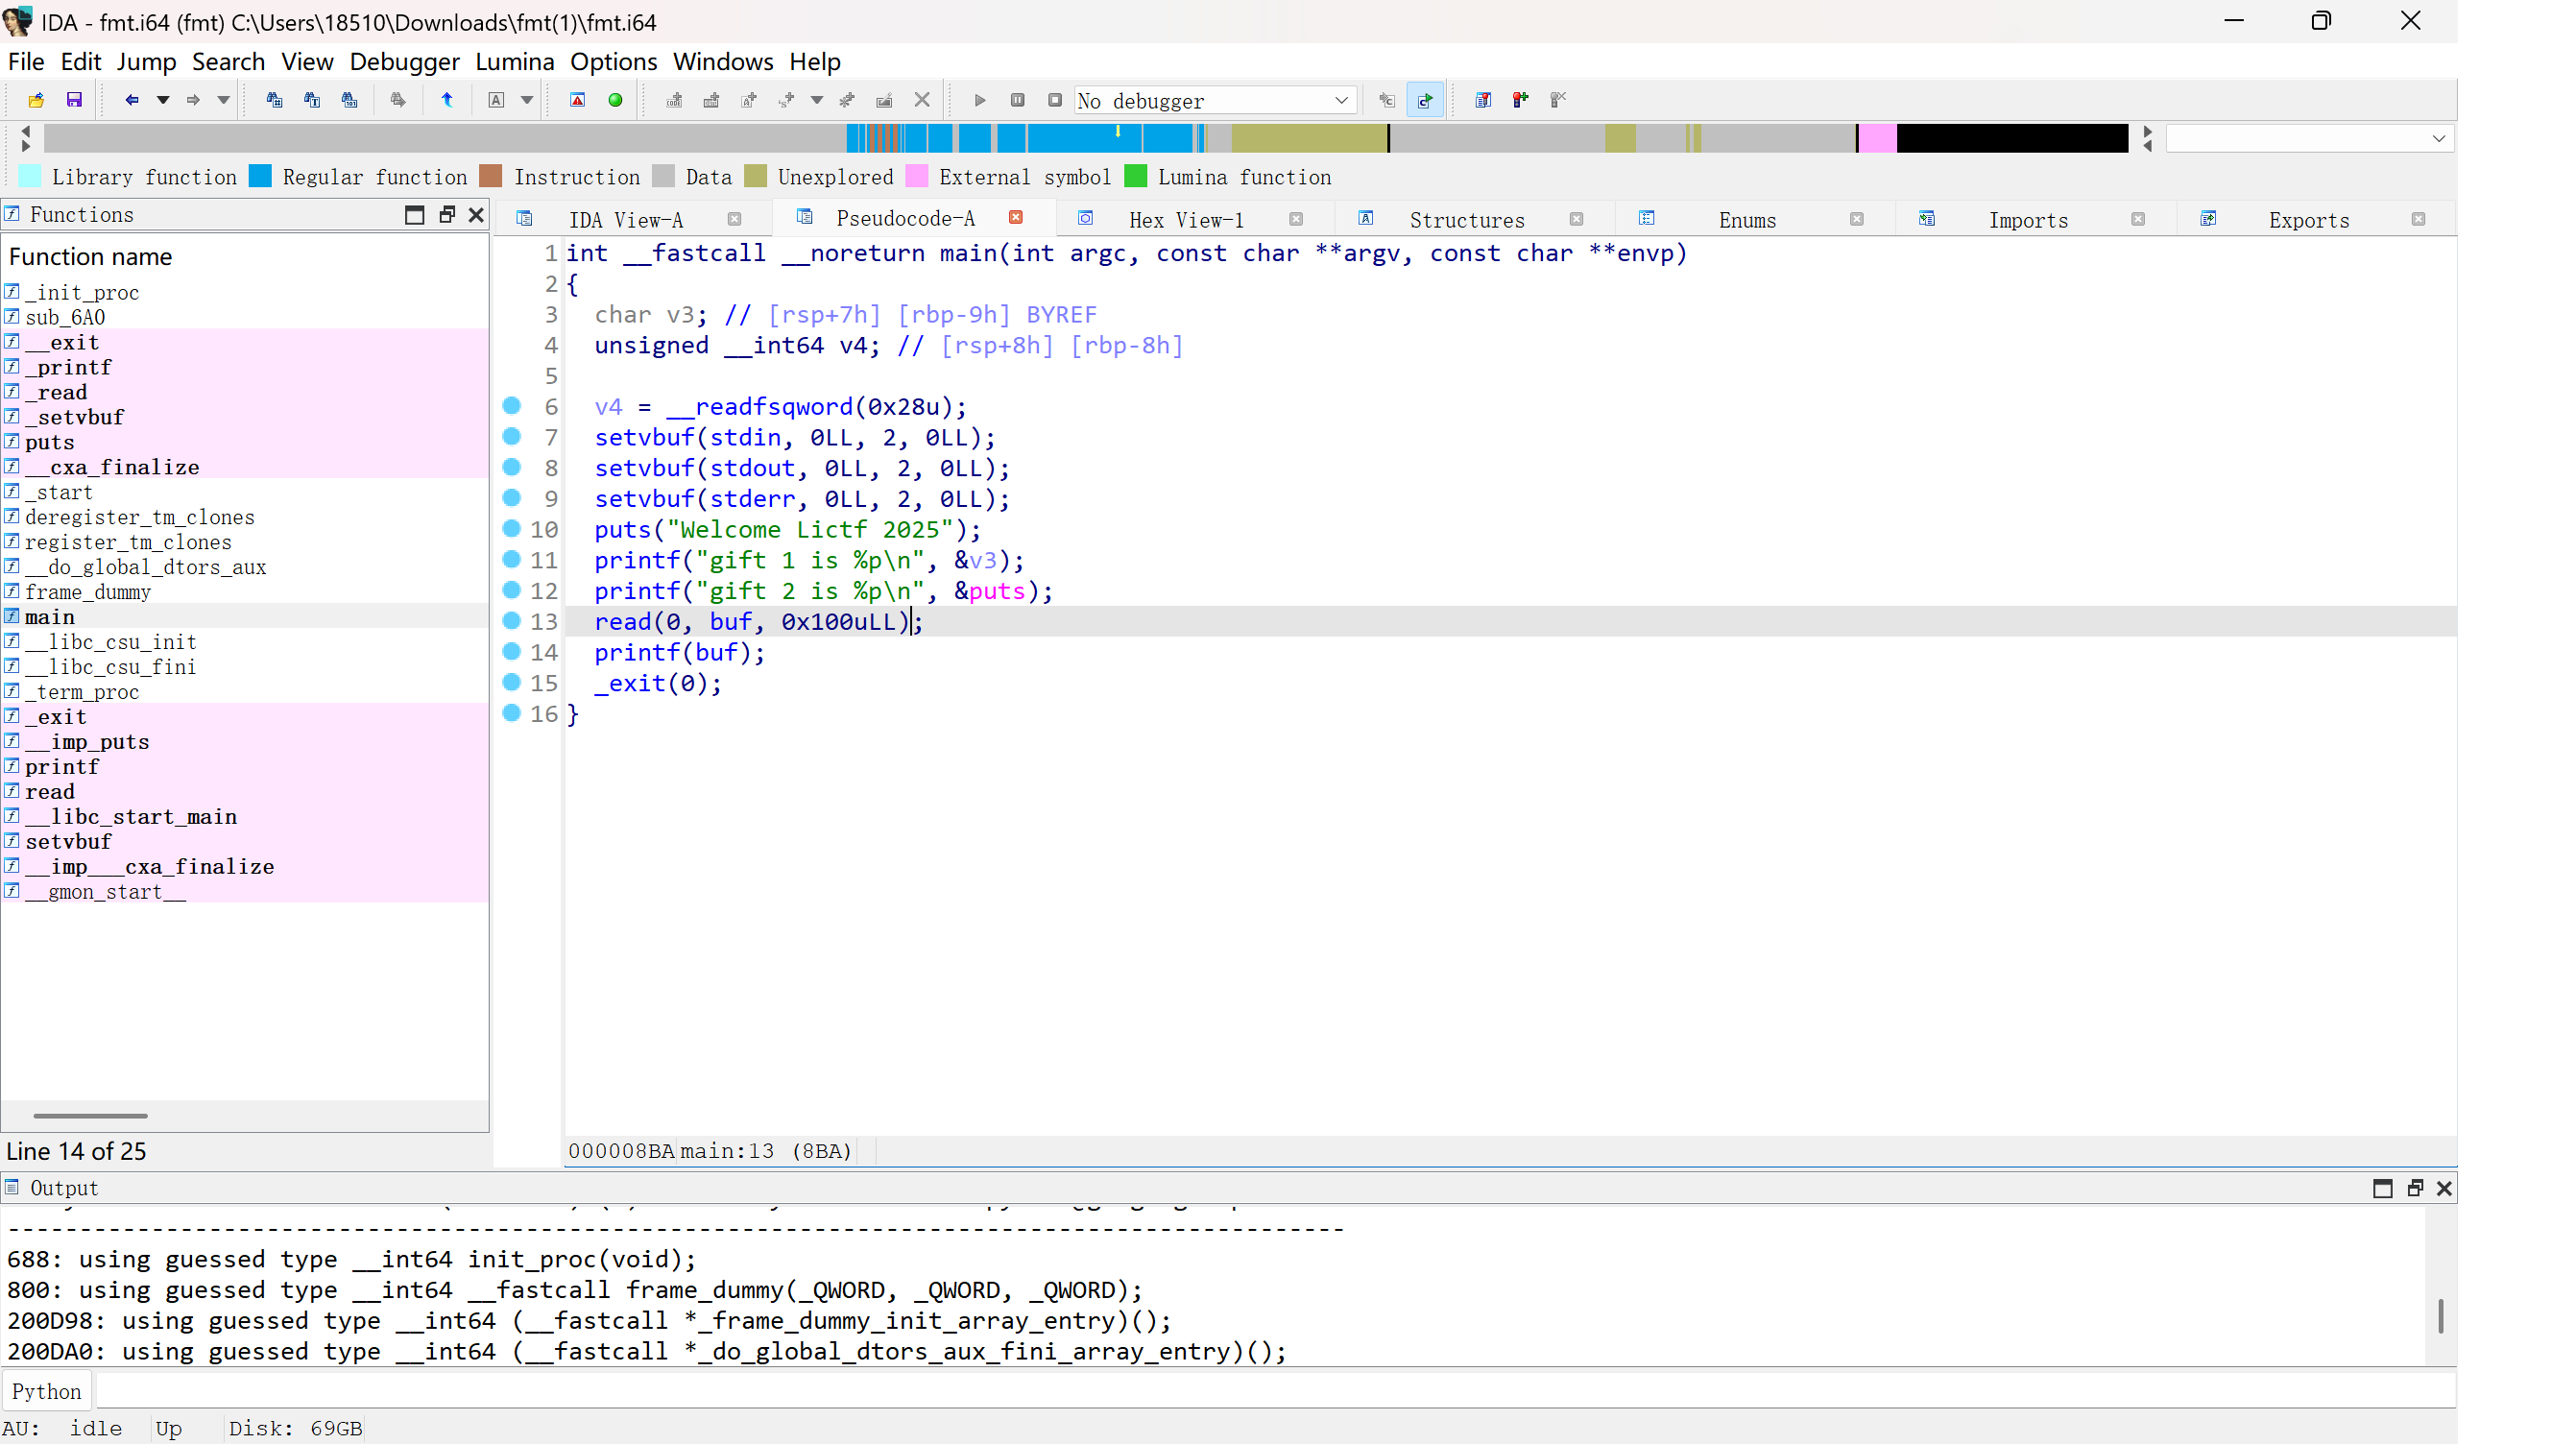Toggle breakpoint dot on line 15

click(x=512, y=683)
